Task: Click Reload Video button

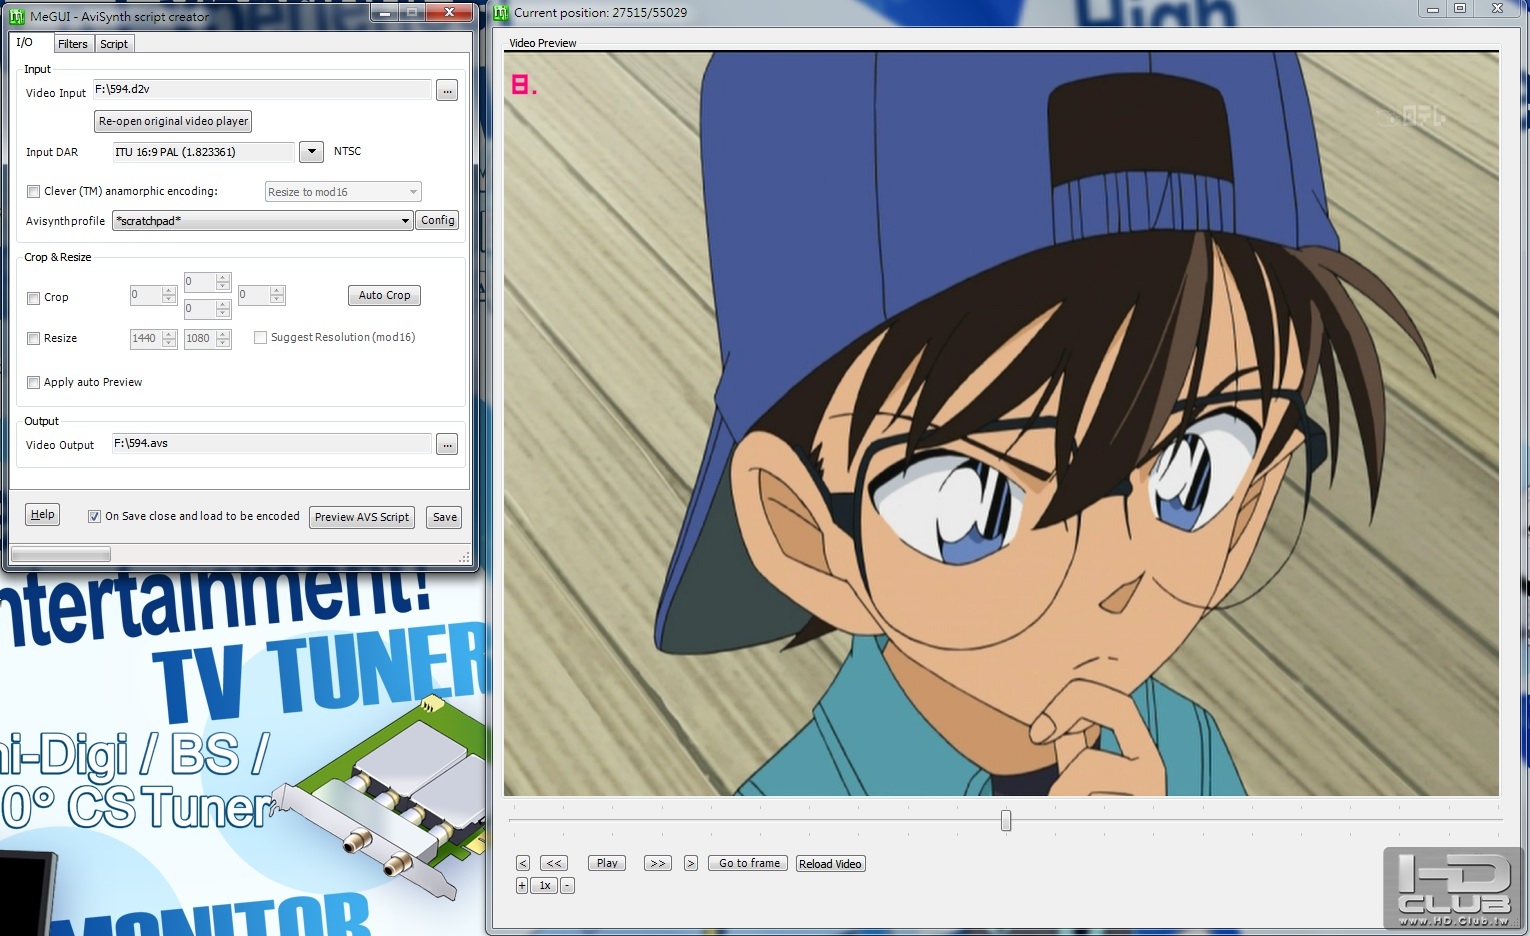Action: 830,864
